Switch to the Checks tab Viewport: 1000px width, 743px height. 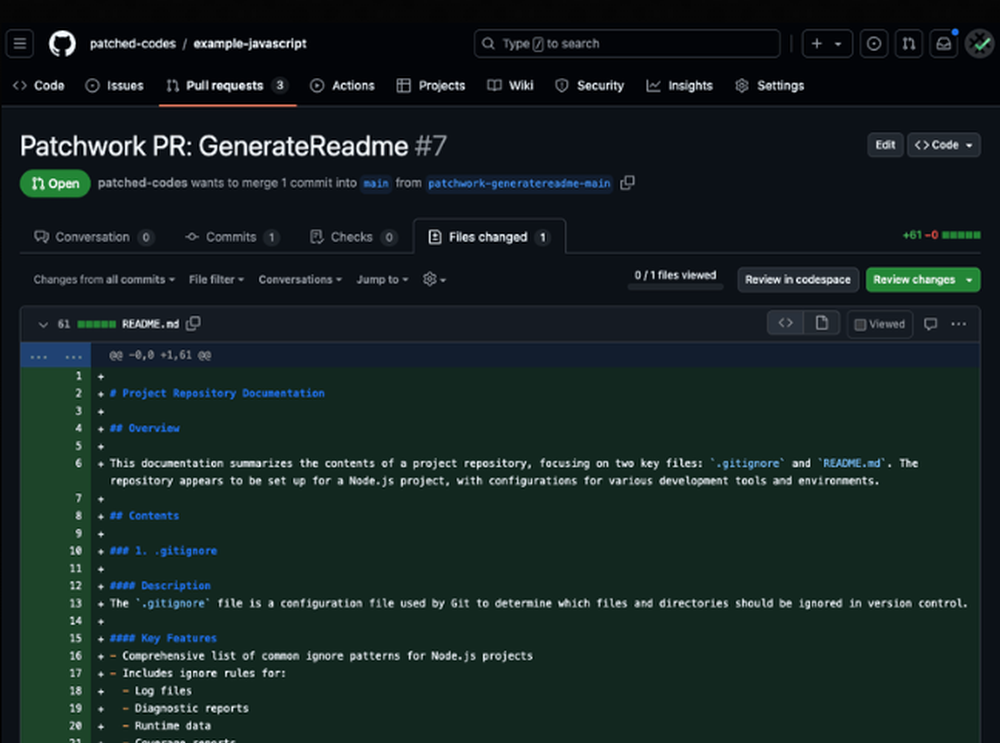(353, 237)
